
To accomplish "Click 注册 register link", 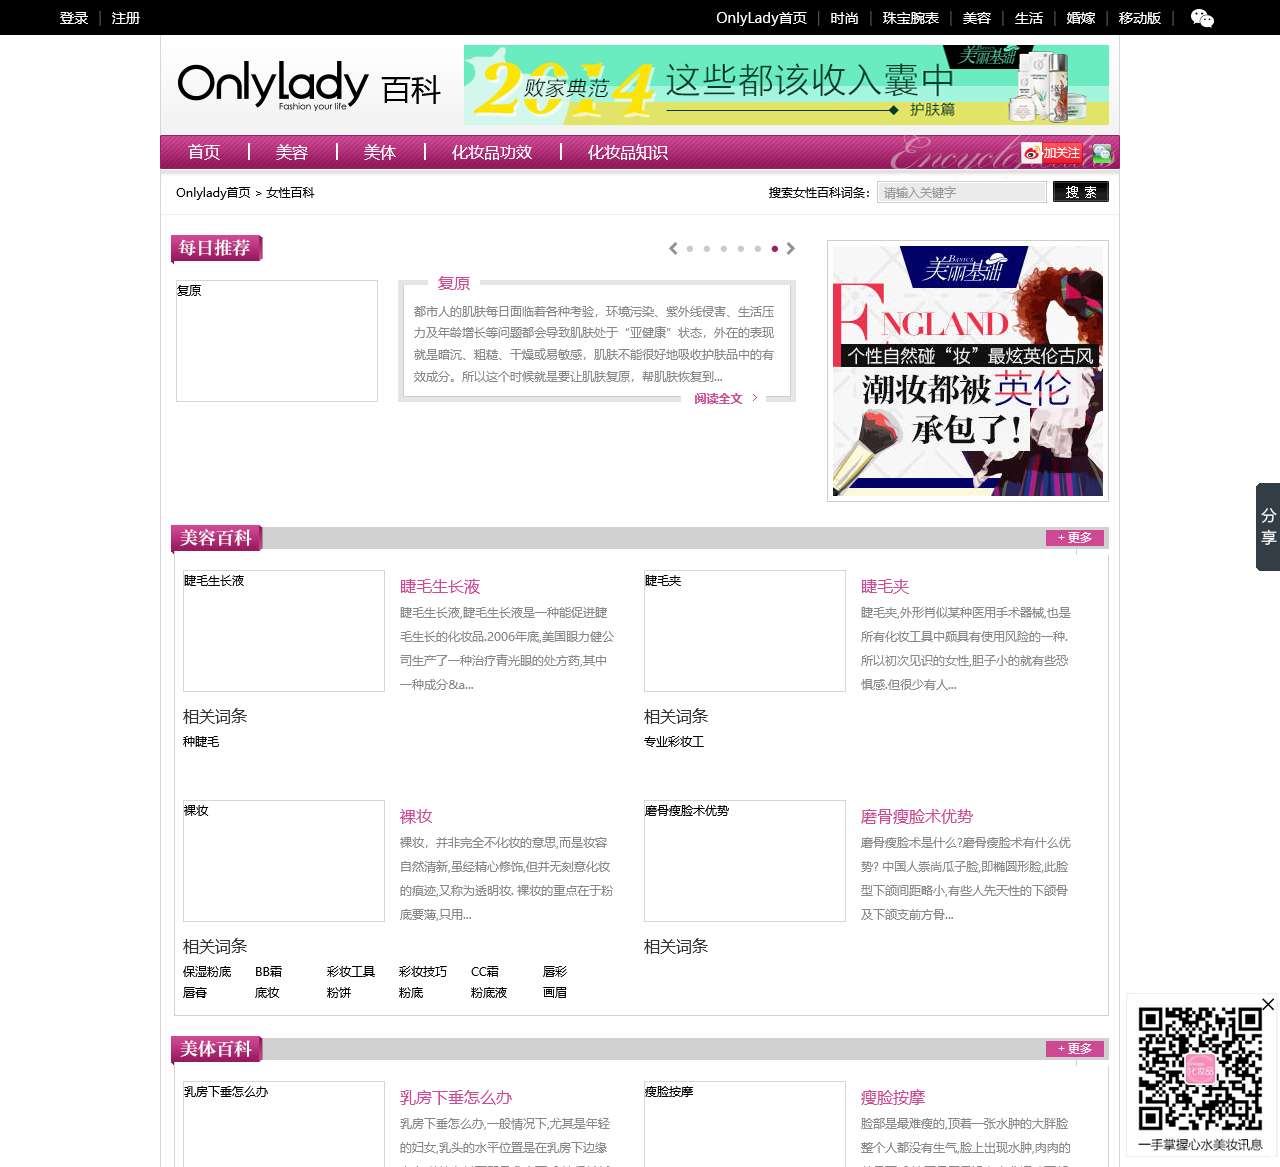I will (126, 18).
